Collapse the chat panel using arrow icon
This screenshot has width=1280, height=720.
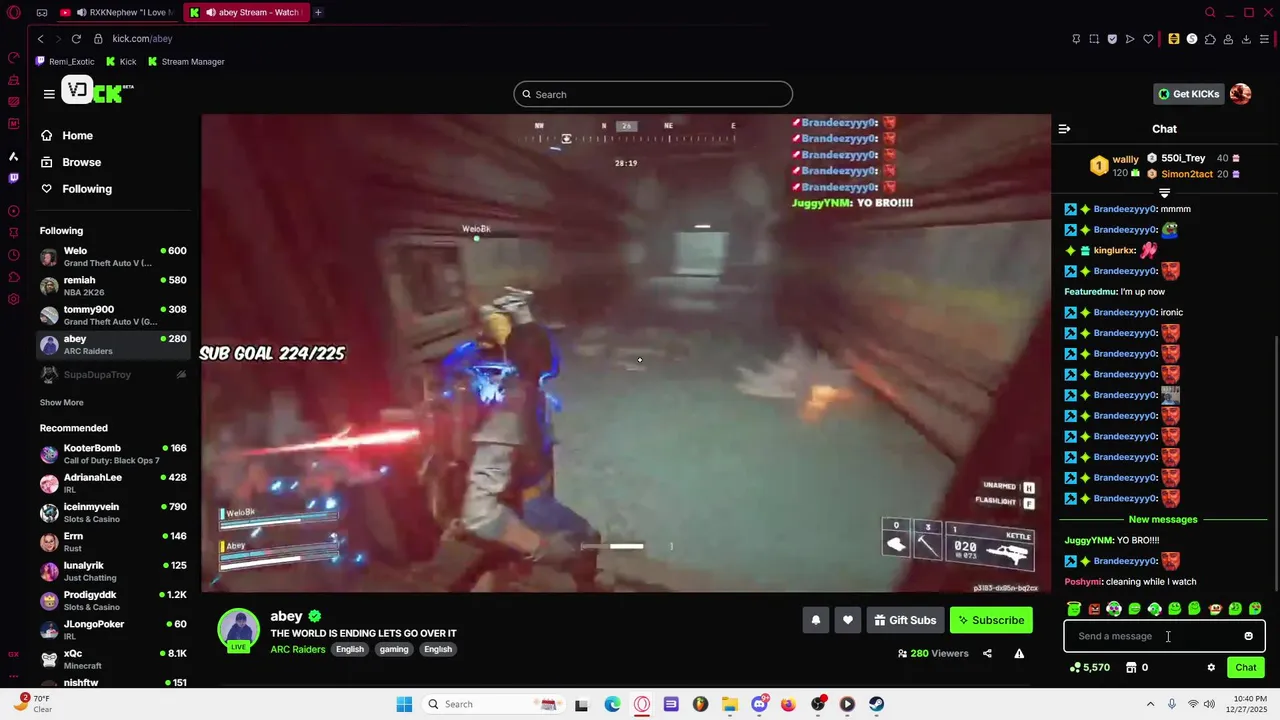tap(1064, 129)
